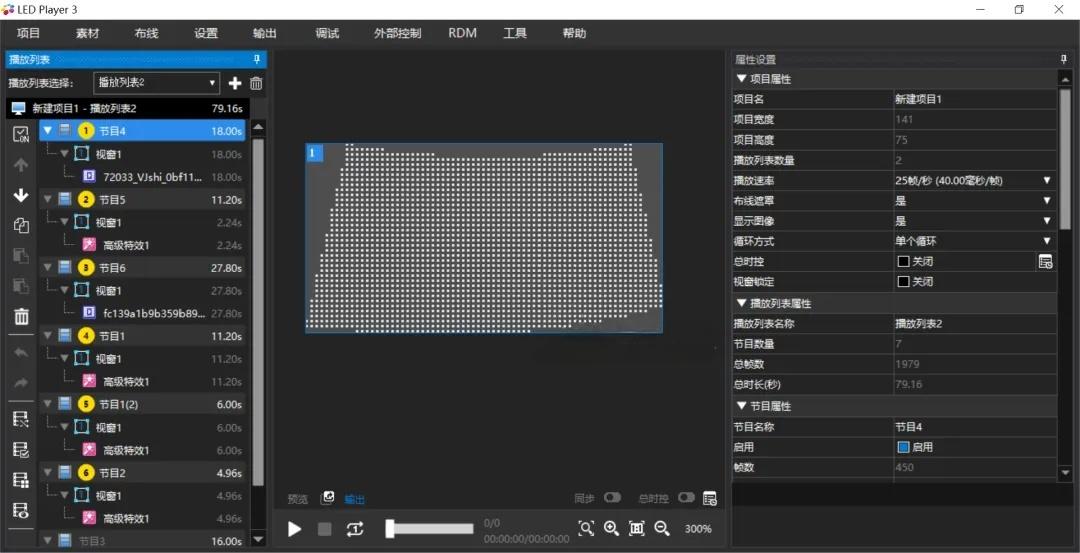The width and height of the screenshot is (1080, 553).
Task: Toggle the loop playback icon
Action: 355,529
